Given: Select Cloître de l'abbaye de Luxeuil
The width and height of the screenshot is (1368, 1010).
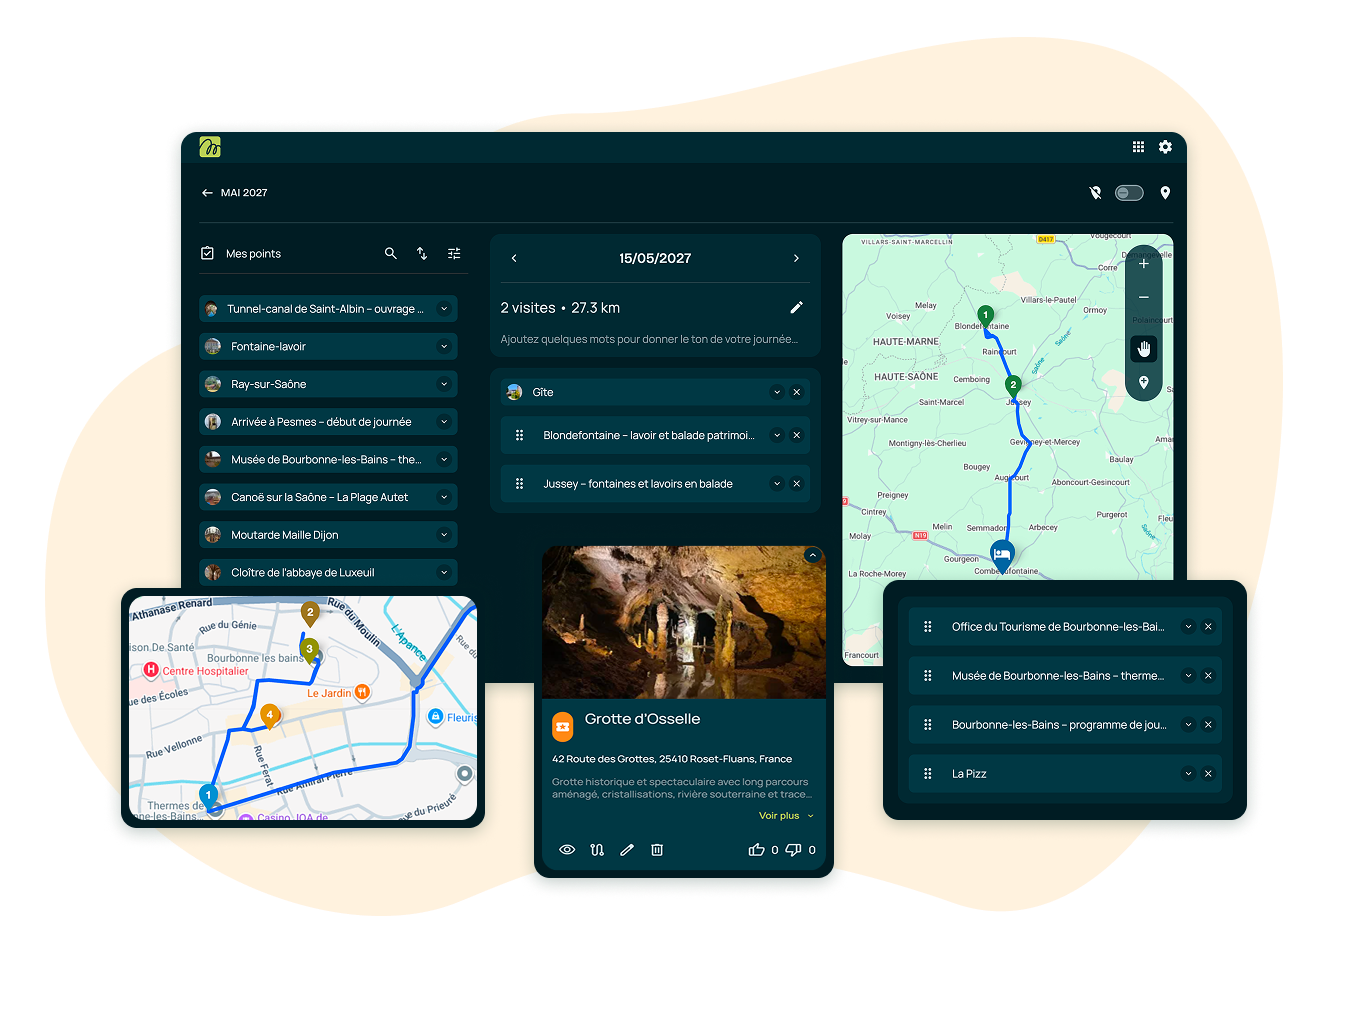Looking at the screenshot, I should (x=328, y=573).
